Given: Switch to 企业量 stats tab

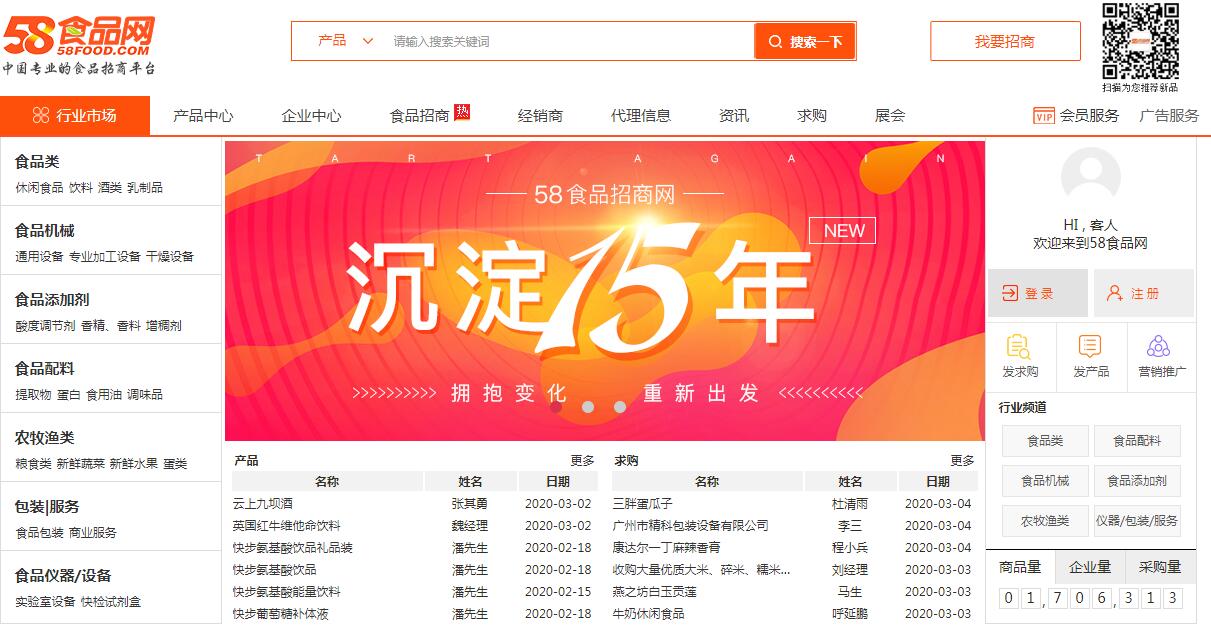Looking at the screenshot, I should (x=1090, y=566).
